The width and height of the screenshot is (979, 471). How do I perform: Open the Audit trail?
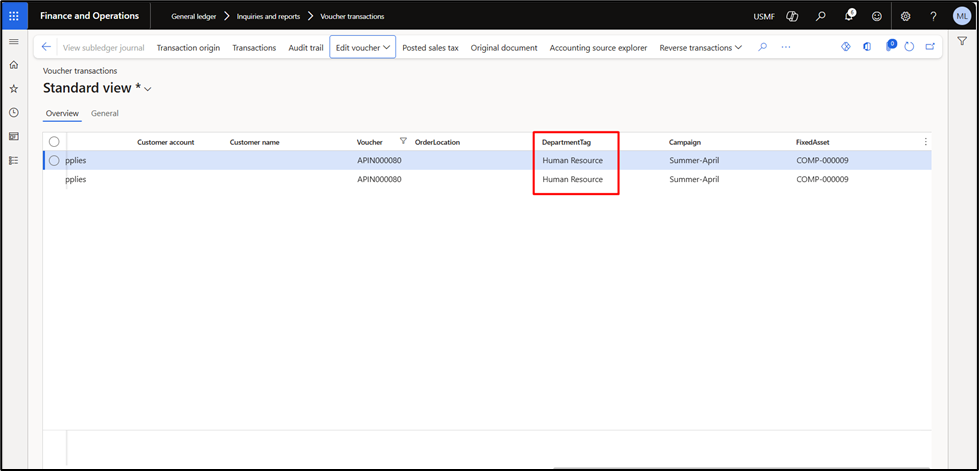coord(306,47)
